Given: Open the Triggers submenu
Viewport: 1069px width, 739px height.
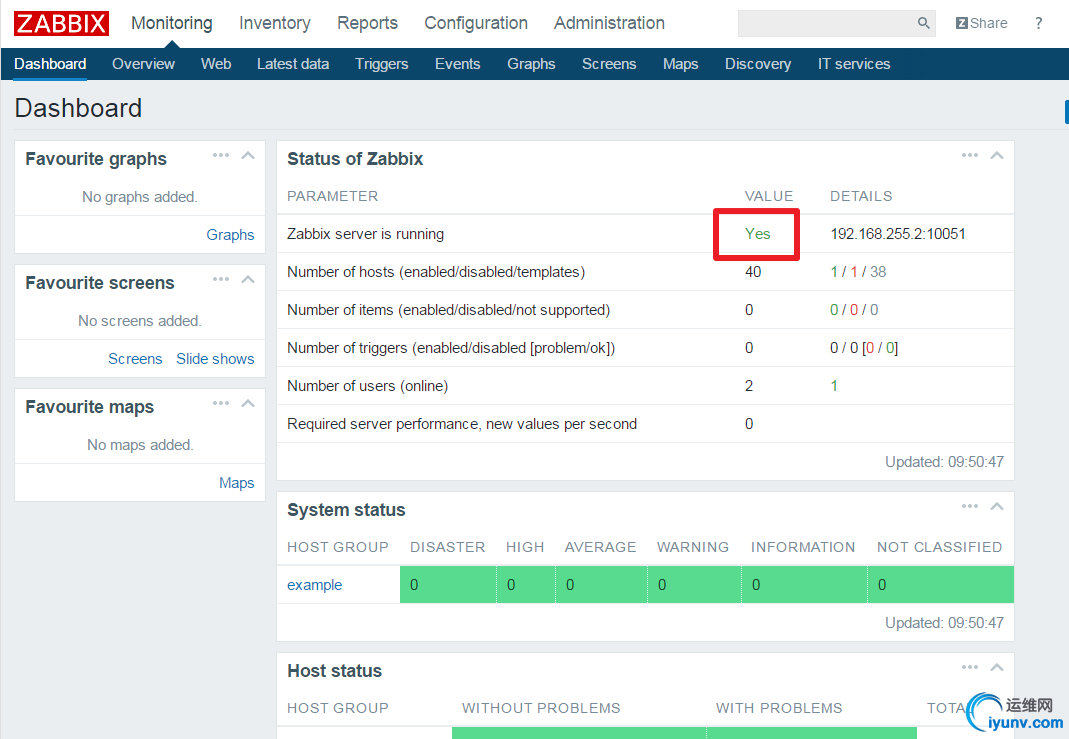Looking at the screenshot, I should point(382,64).
